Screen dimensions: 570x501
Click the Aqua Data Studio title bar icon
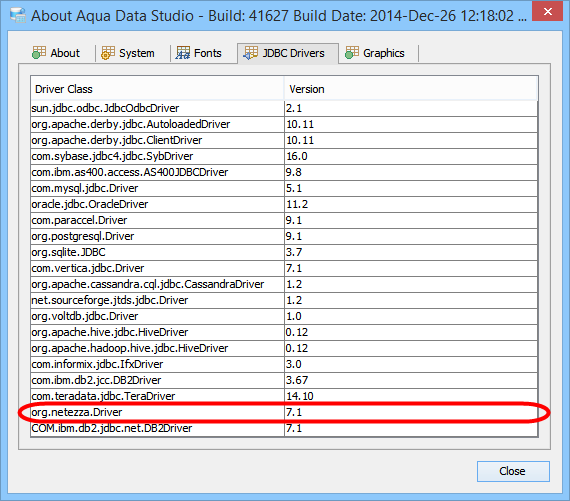(x=18, y=15)
